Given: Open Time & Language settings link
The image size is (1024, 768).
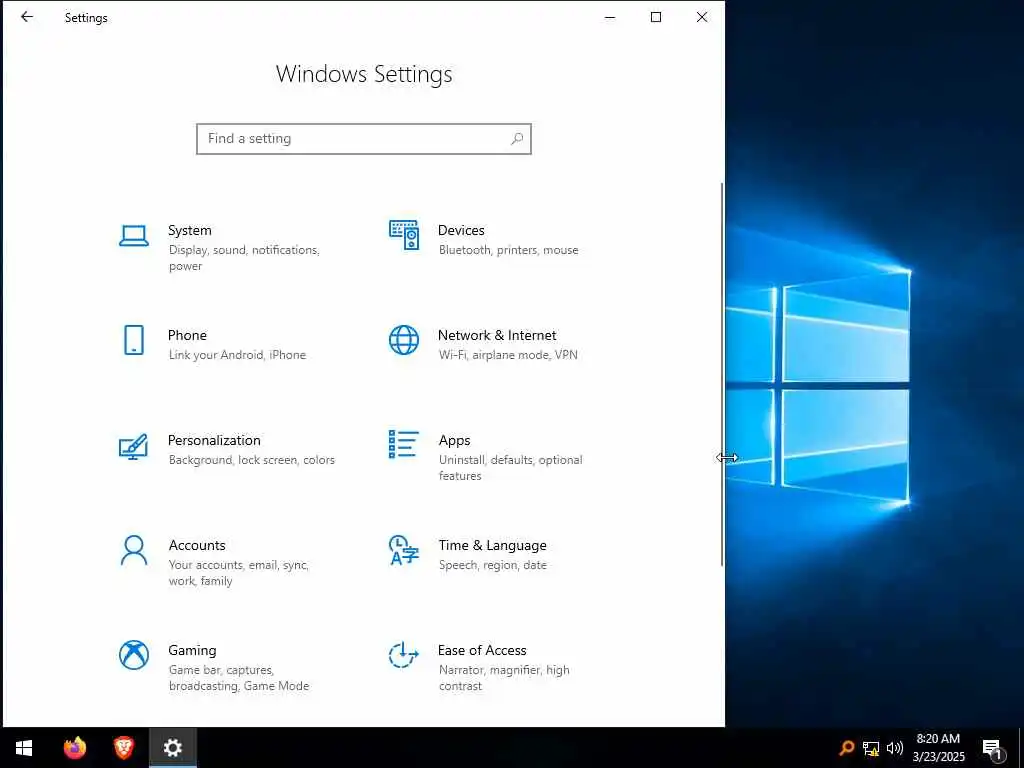Looking at the screenshot, I should 492,545.
